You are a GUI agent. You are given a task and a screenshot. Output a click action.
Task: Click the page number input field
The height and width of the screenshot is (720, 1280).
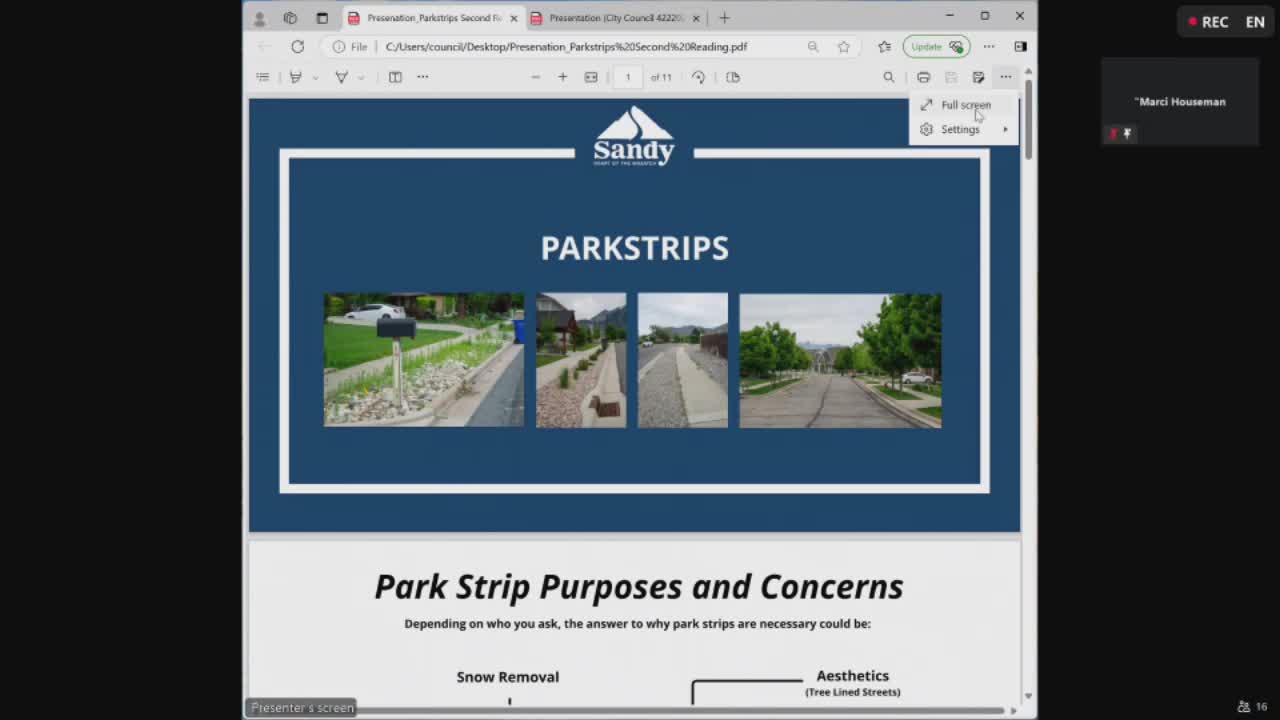click(x=628, y=77)
